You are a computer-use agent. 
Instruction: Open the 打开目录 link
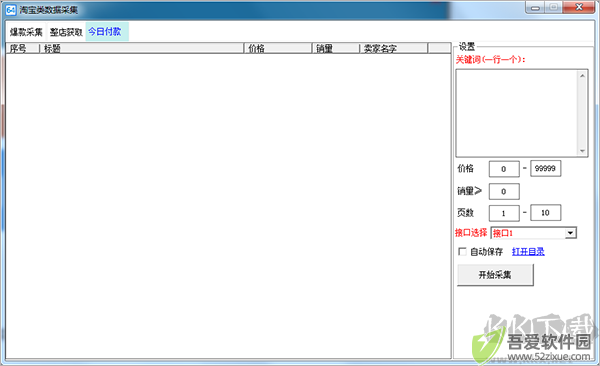coord(528,252)
